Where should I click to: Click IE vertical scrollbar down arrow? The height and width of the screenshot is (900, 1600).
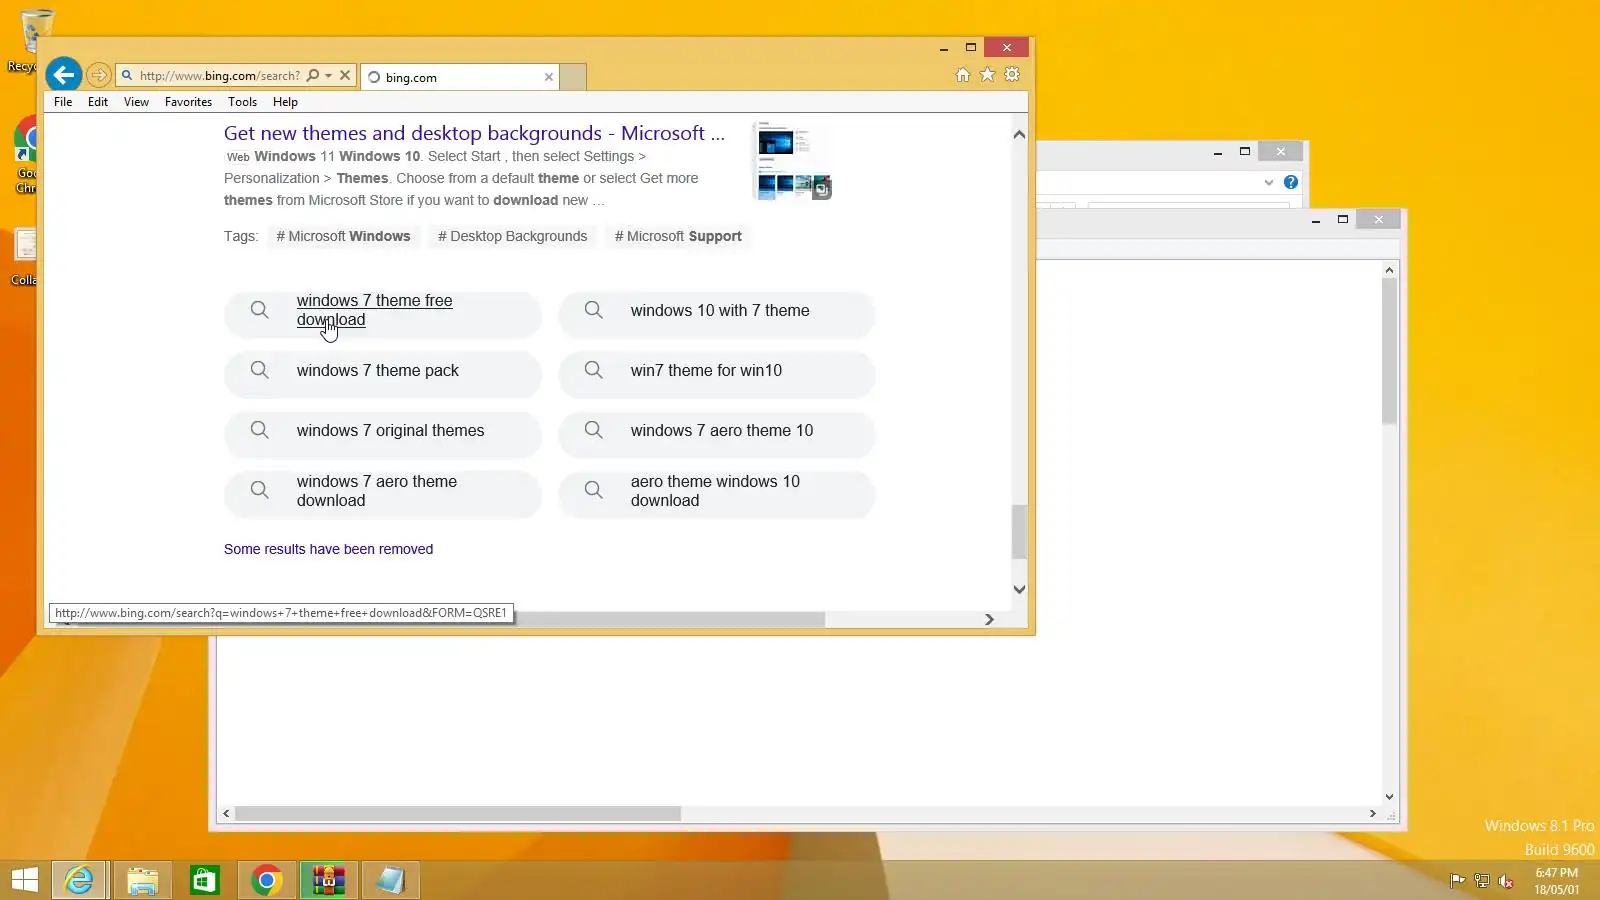[x=1019, y=589]
